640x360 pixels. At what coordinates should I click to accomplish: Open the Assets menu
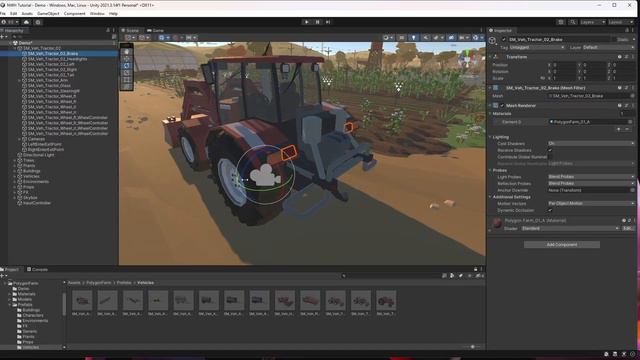tap(27, 13)
